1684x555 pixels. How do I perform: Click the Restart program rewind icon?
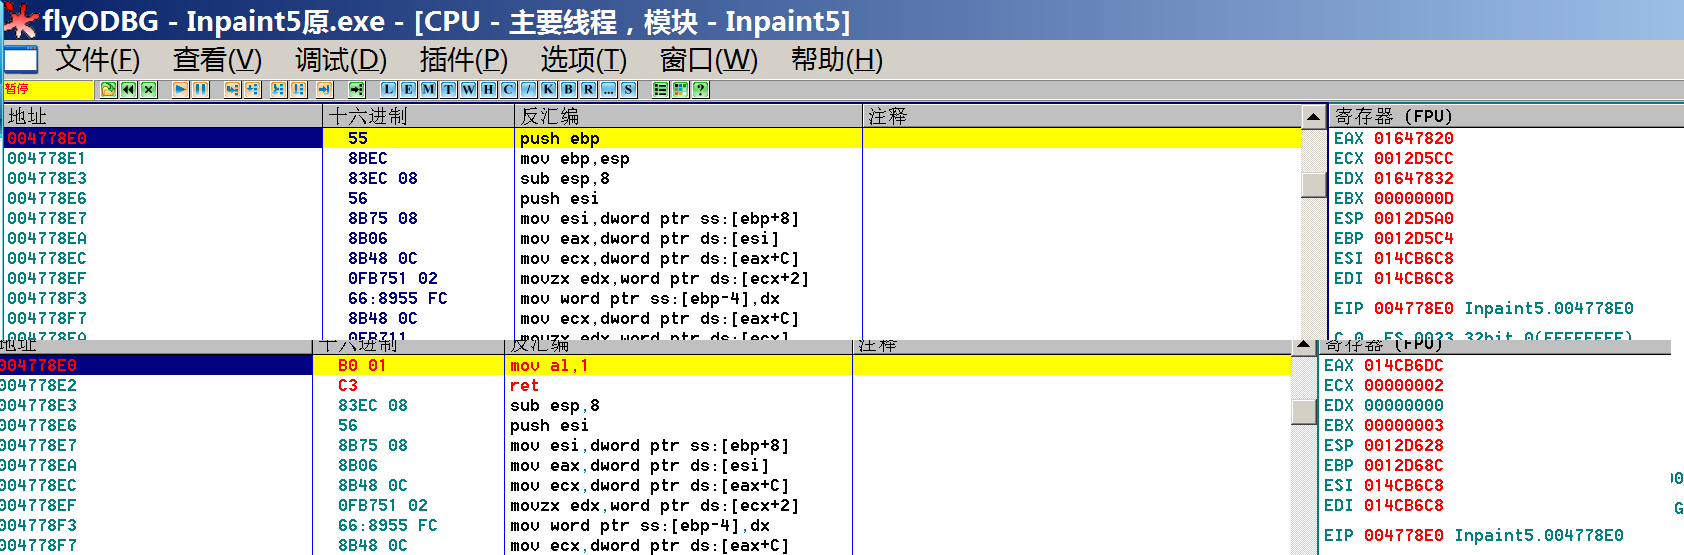click(x=128, y=89)
